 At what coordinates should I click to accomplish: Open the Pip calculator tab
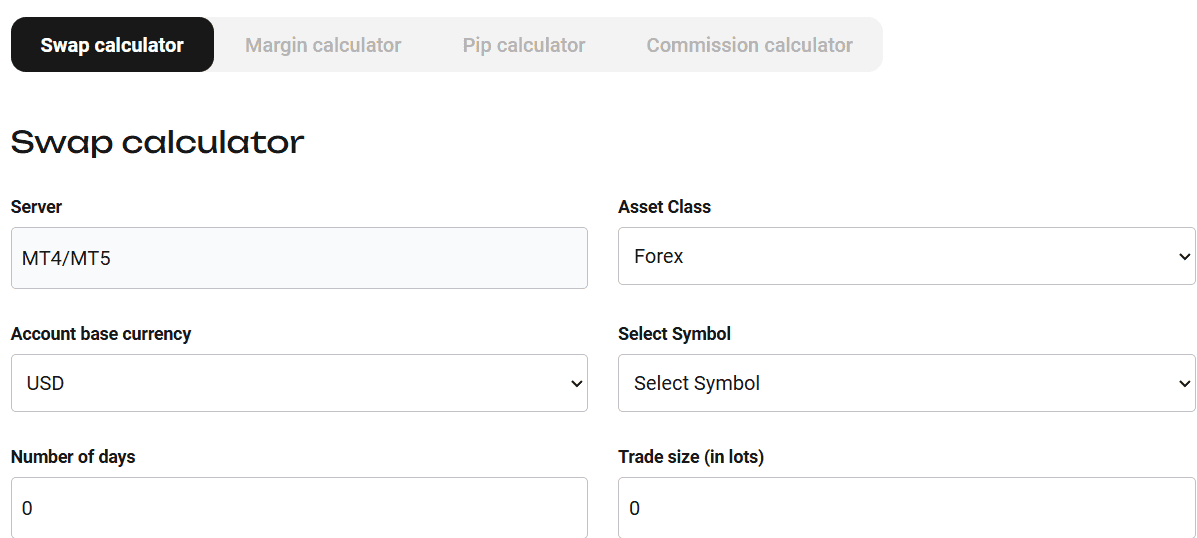pos(524,45)
